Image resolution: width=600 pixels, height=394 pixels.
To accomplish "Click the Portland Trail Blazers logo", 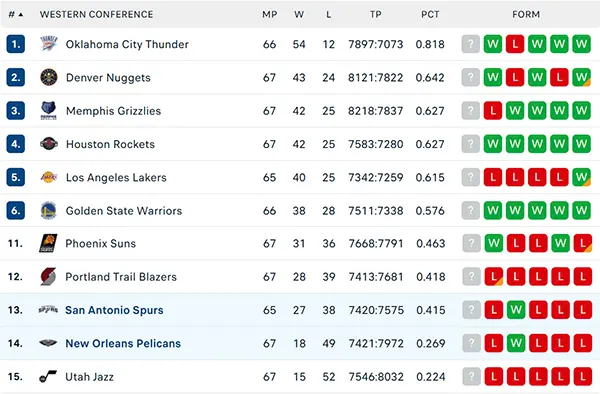I will tap(48, 277).
